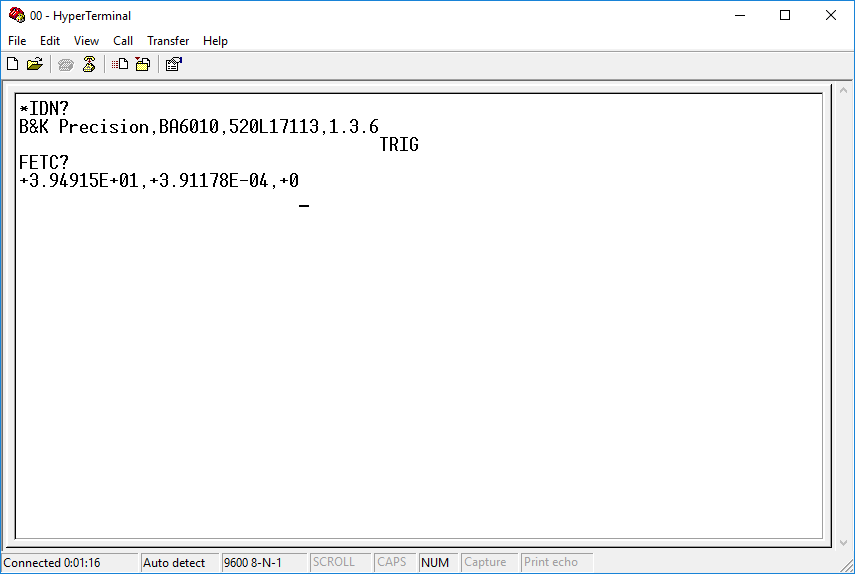Click the Connected 0:01:16 status entry
Image resolution: width=855 pixels, height=574 pixels.
tap(70, 562)
